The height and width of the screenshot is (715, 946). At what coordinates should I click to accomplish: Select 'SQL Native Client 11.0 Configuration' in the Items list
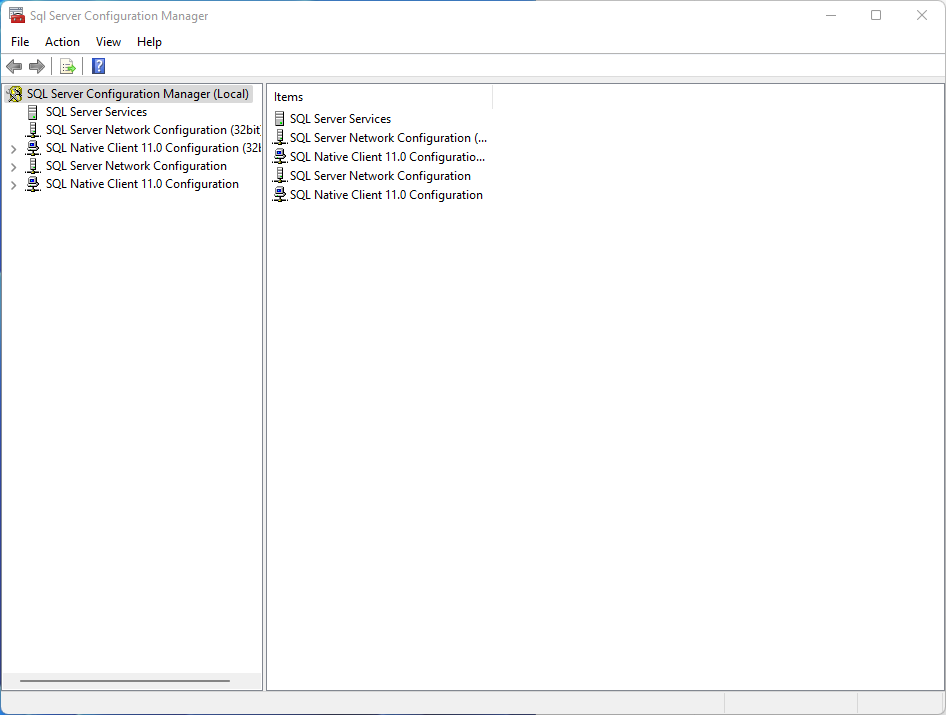386,195
